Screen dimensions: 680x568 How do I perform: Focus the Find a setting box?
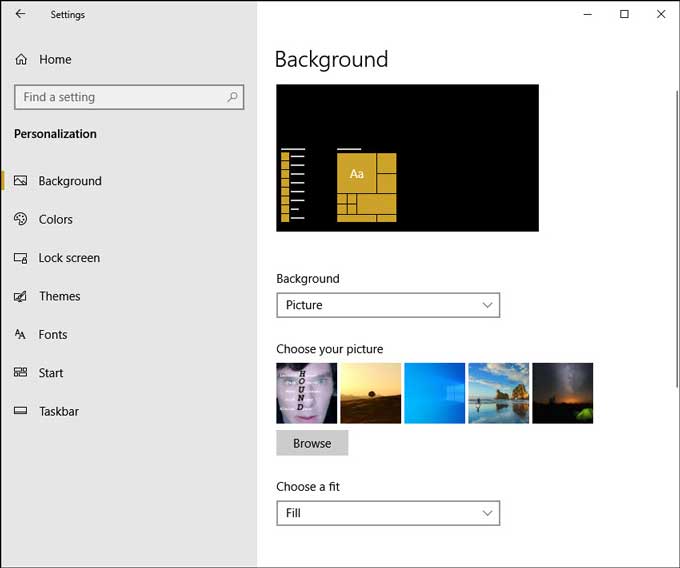click(129, 97)
